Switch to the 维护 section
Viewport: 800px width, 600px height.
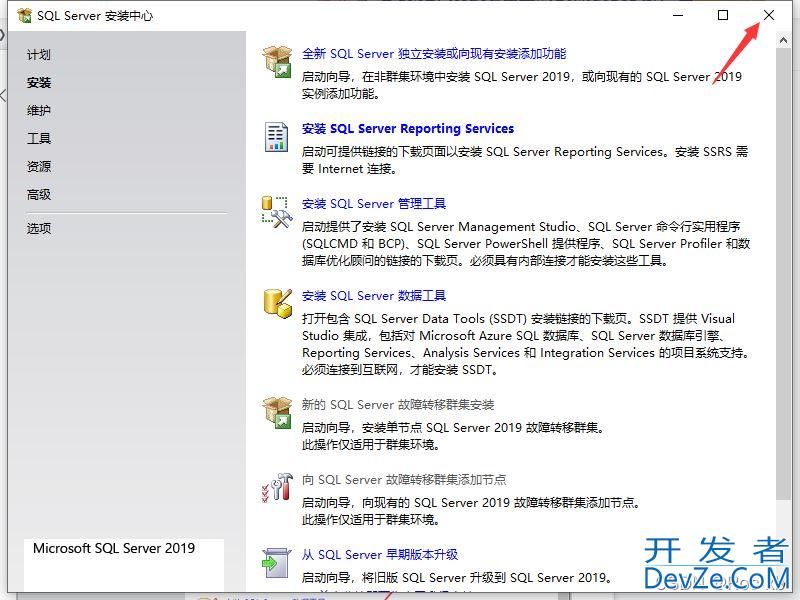(39, 111)
